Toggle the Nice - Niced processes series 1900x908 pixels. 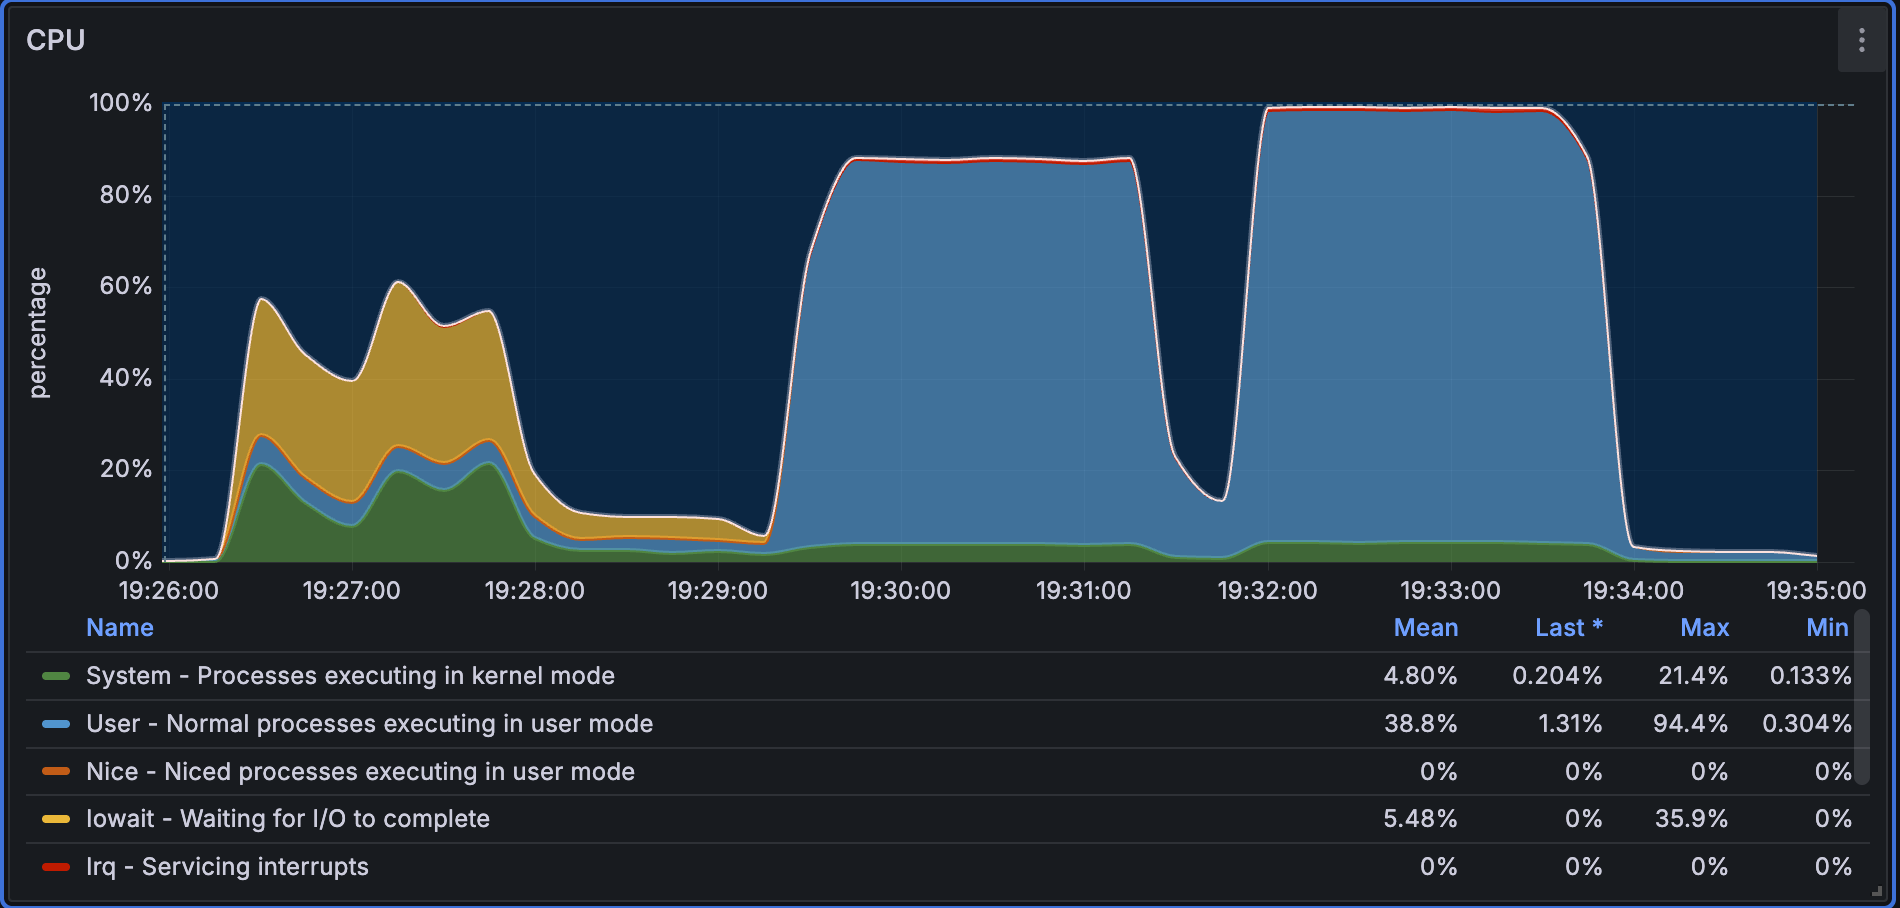coord(360,771)
